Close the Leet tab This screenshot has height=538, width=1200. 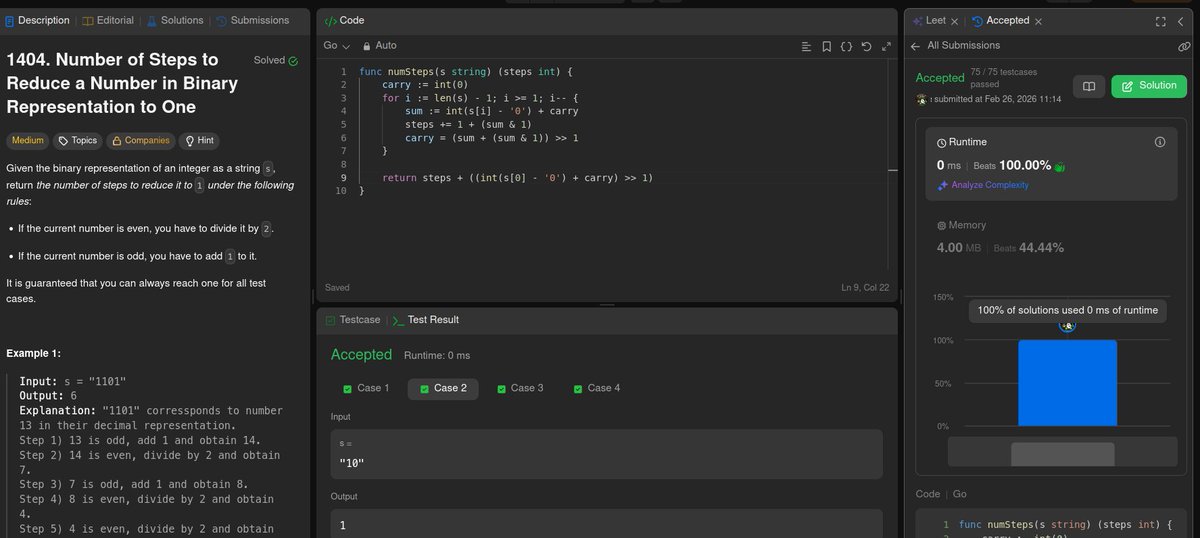[x=955, y=21]
